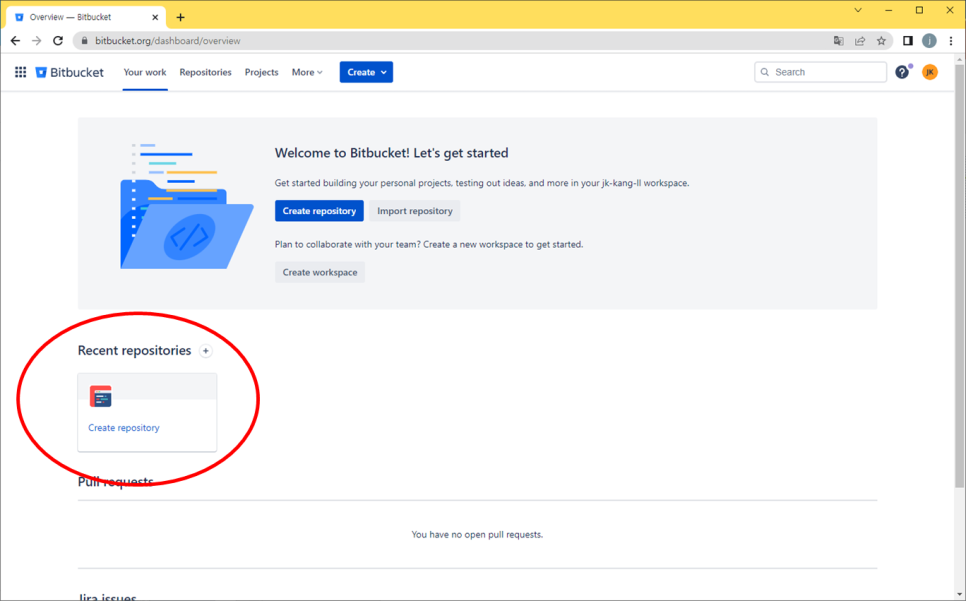
Task: Click the share page icon
Action: click(860, 41)
